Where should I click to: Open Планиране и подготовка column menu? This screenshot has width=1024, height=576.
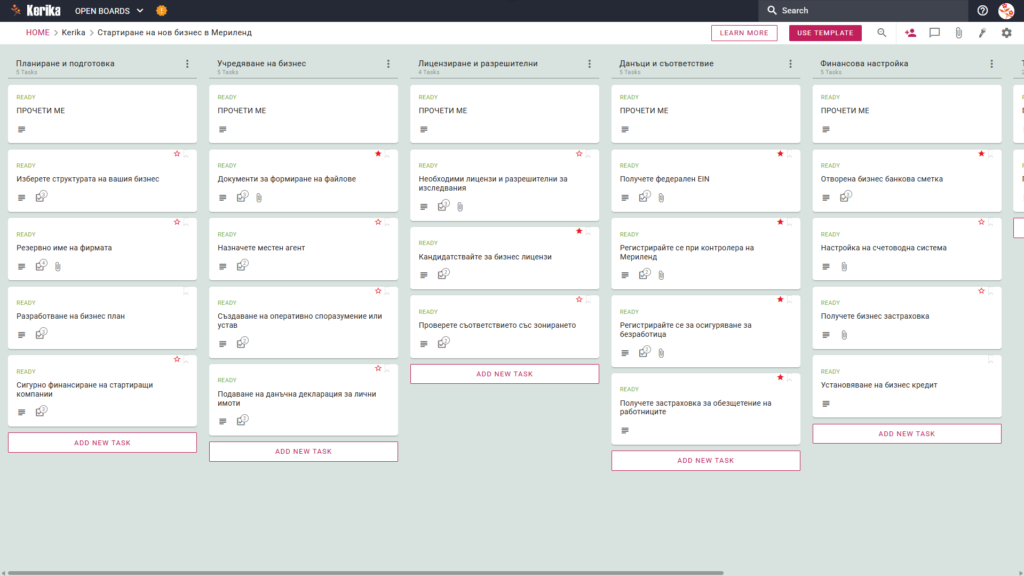coord(187,64)
